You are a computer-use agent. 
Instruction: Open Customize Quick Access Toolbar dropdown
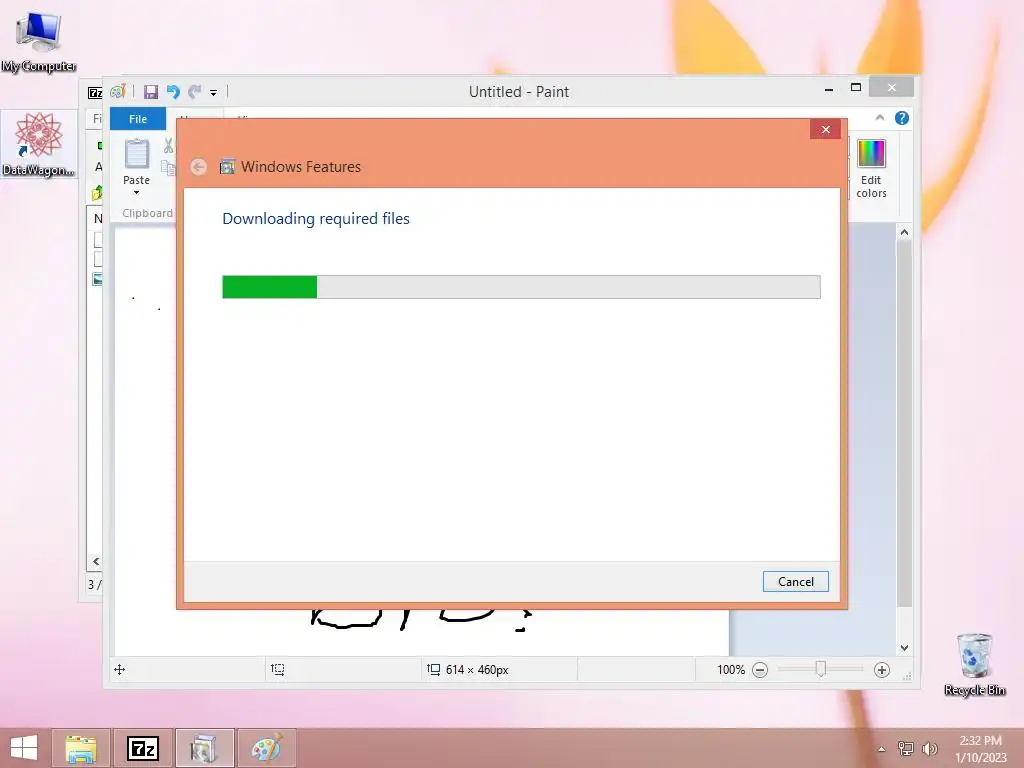pyautogui.click(x=213, y=93)
